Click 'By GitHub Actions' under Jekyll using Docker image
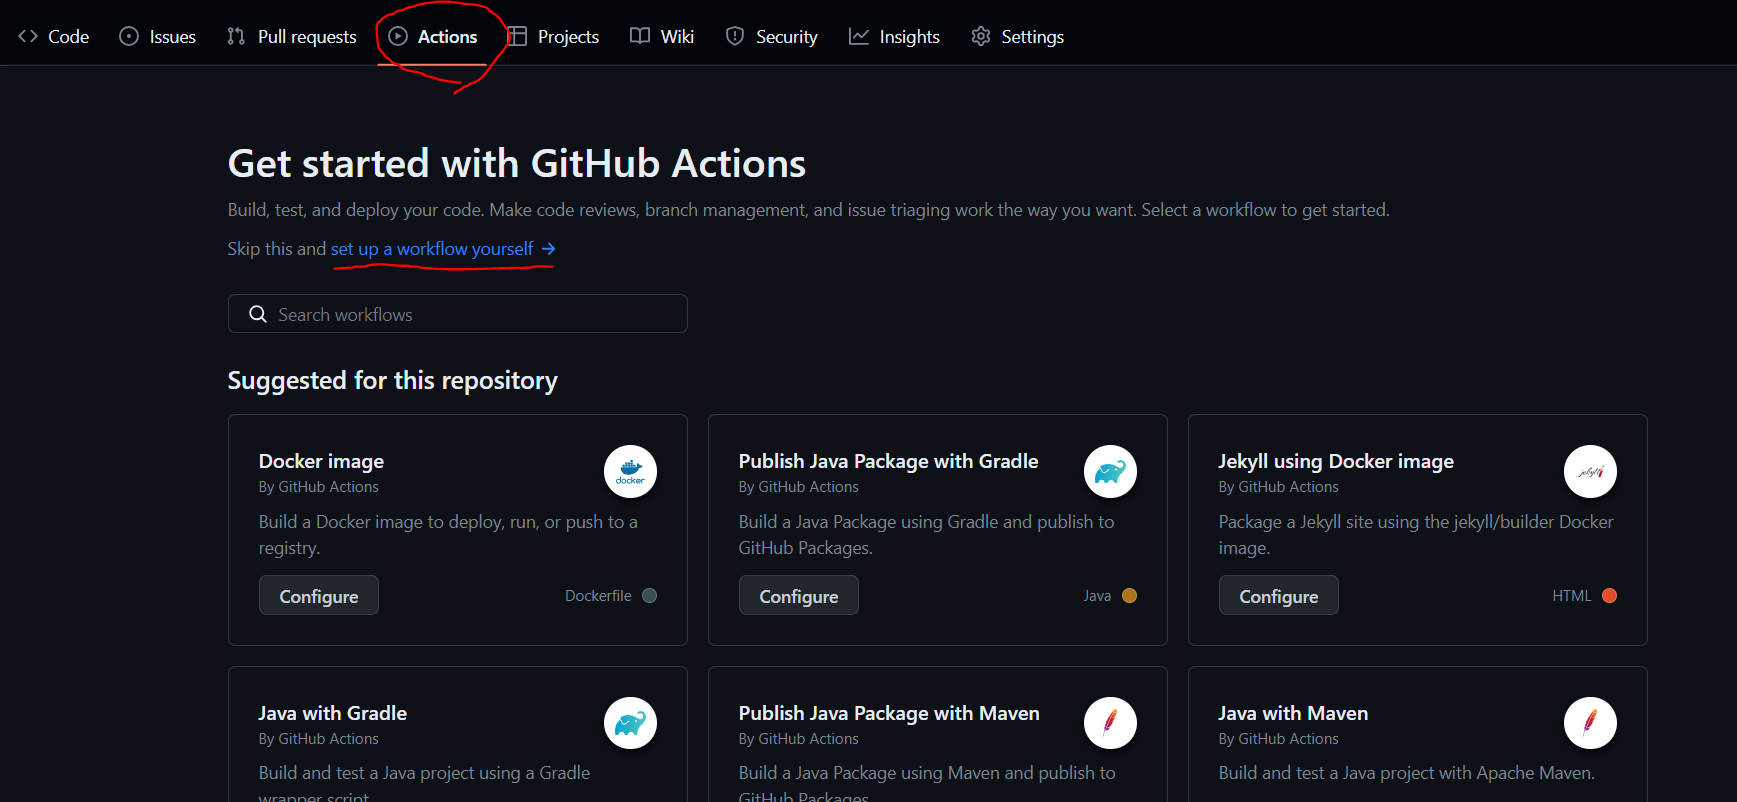 pos(1279,487)
